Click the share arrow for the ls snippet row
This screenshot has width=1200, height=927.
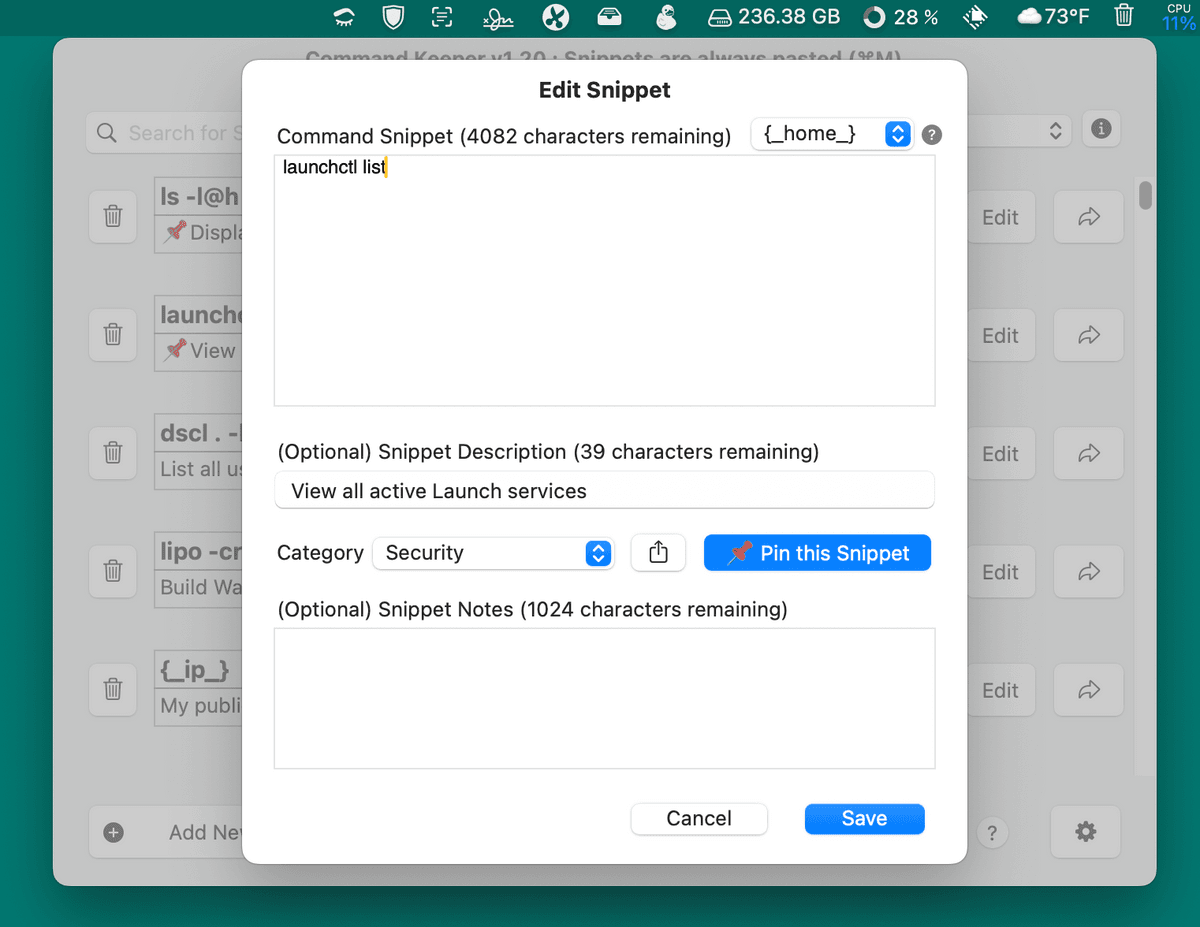click(x=1089, y=217)
